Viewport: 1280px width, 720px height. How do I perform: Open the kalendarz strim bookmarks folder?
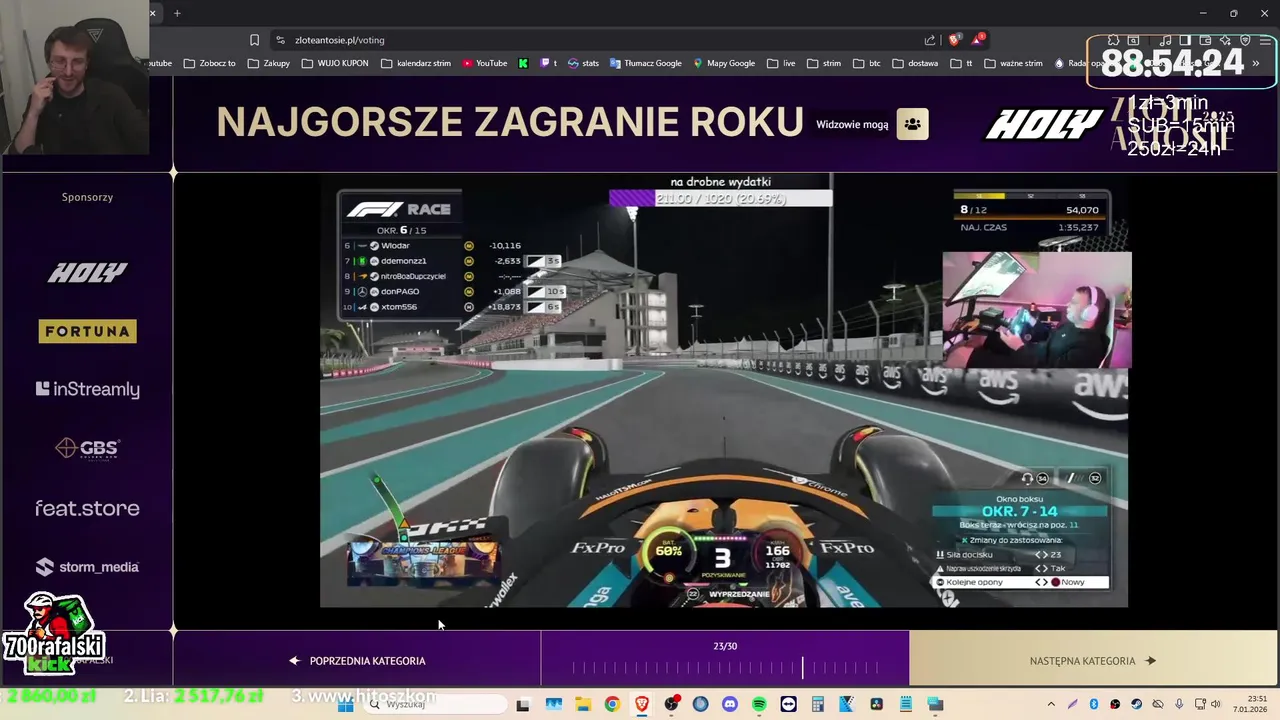click(416, 63)
